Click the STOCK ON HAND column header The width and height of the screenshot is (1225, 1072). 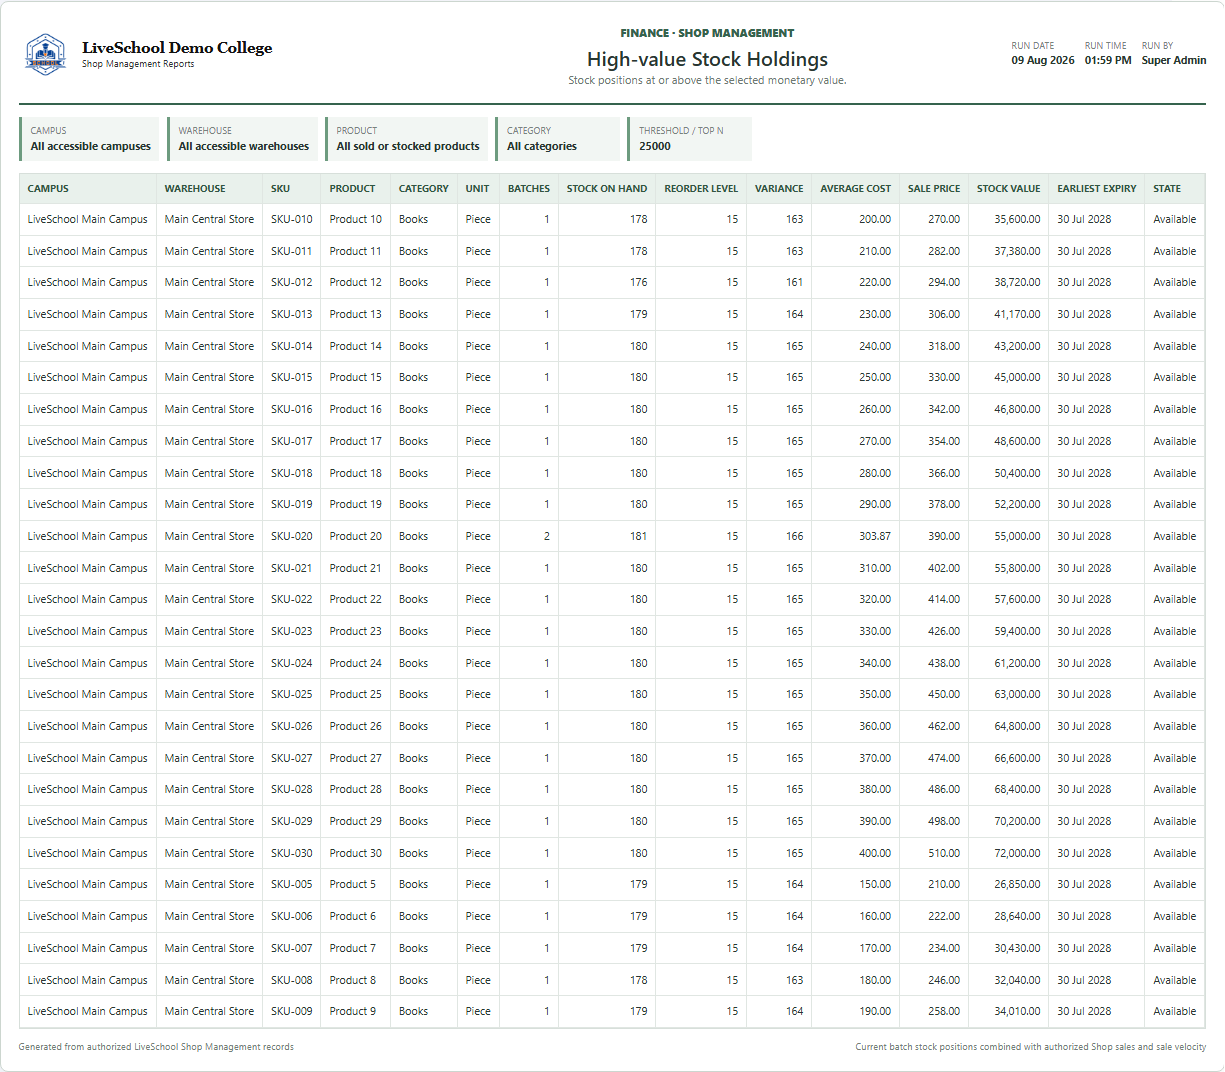(x=607, y=188)
